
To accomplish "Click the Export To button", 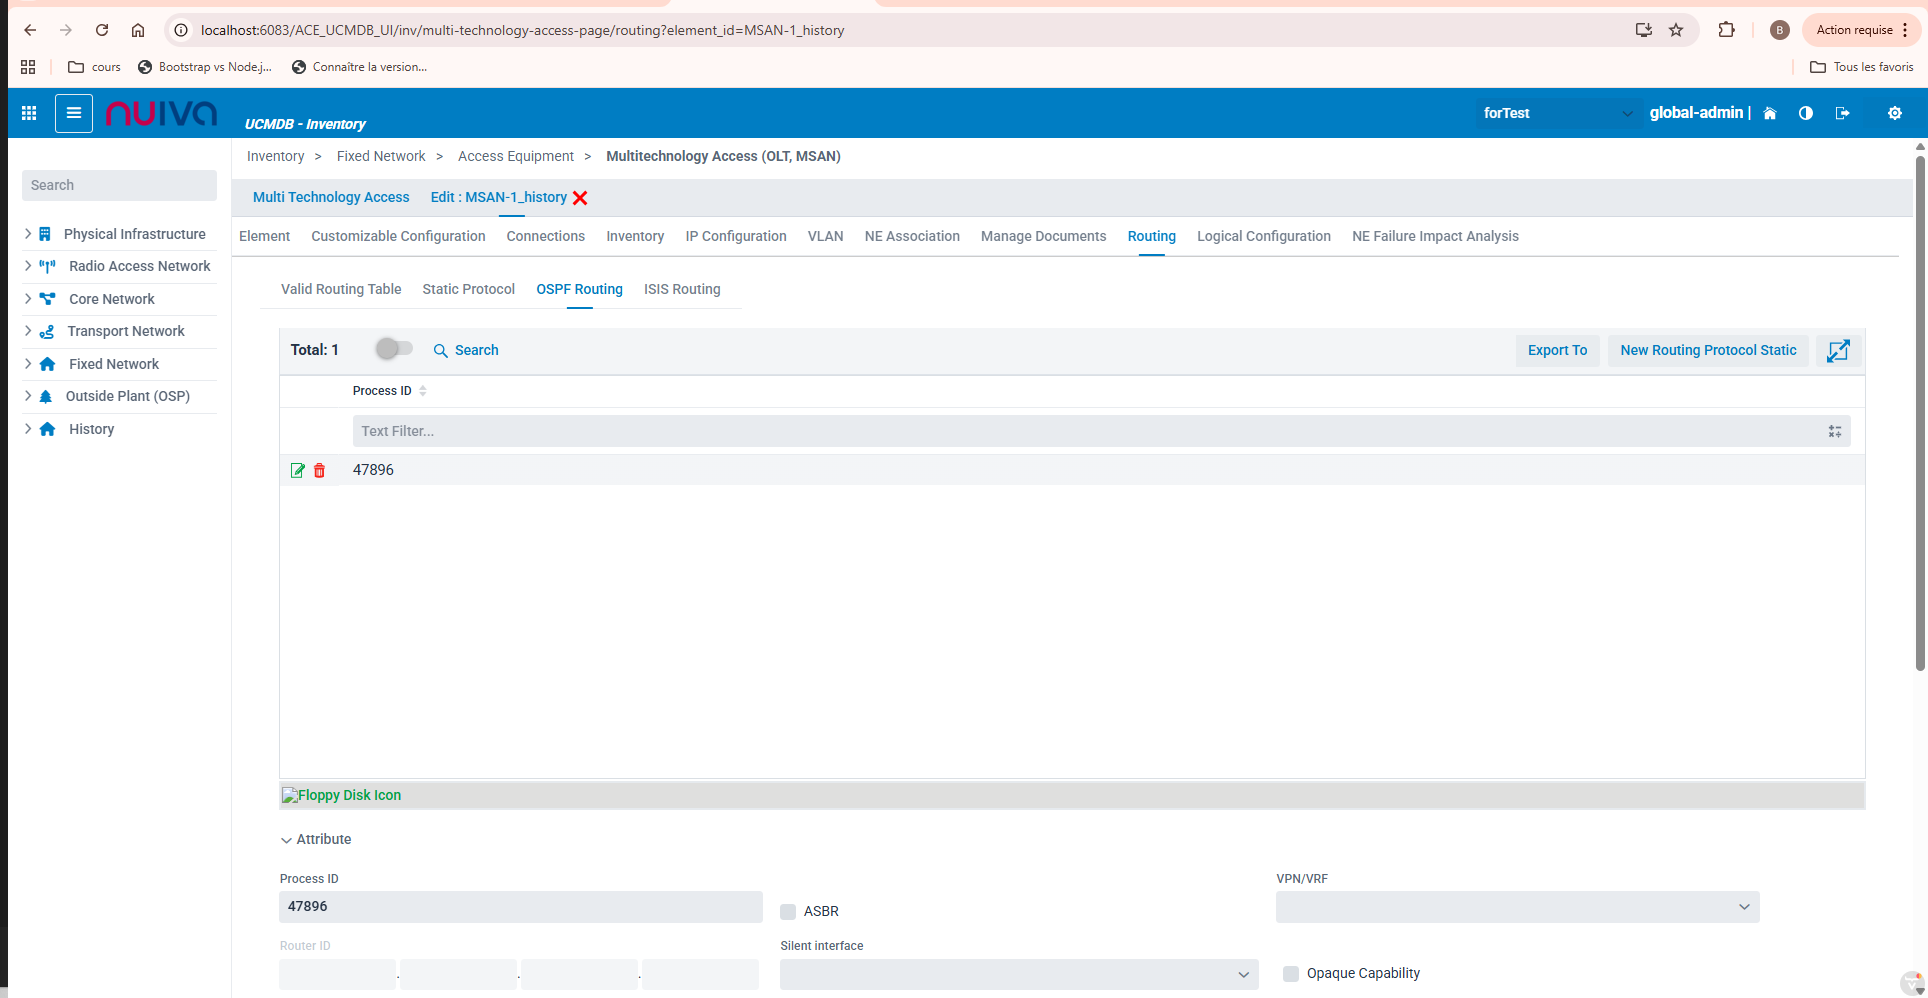I will pyautogui.click(x=1557, y=350).
